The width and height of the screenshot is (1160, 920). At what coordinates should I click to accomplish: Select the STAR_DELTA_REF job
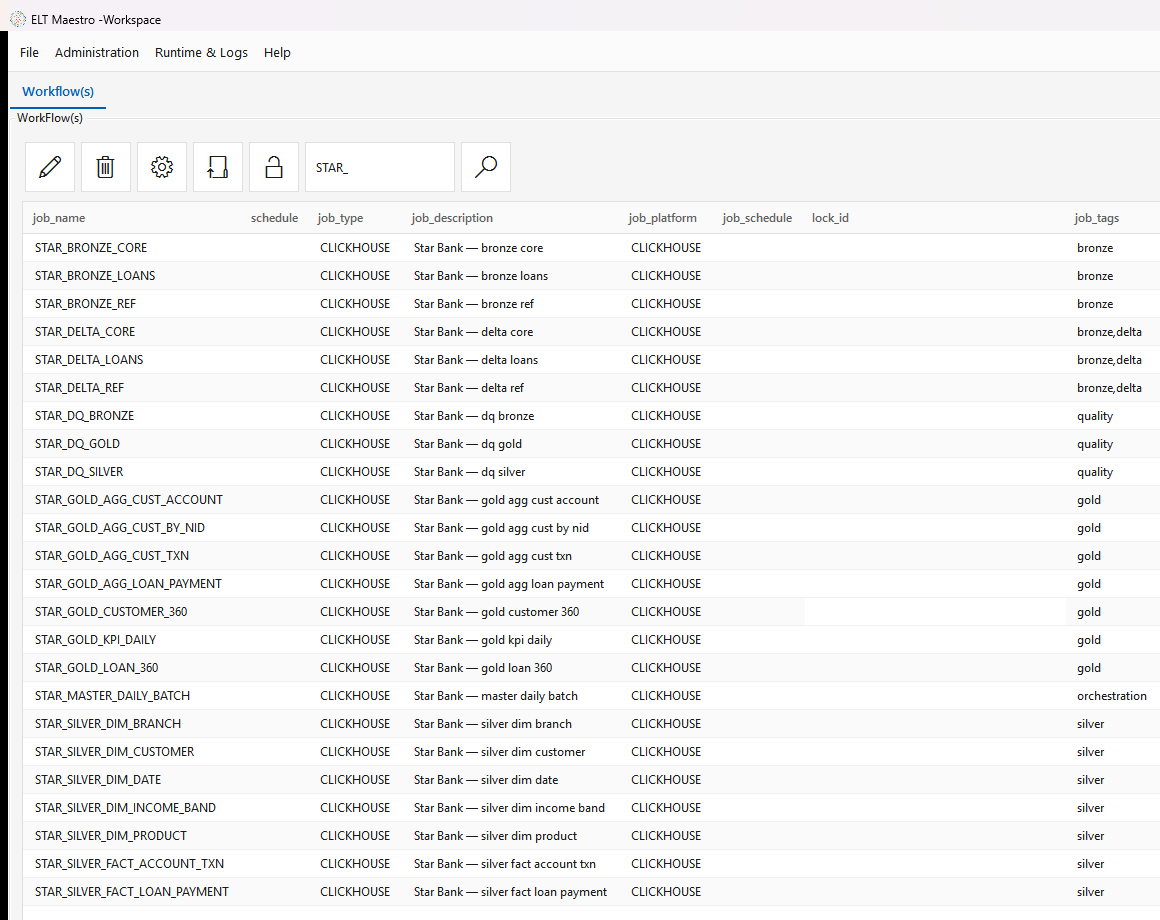(x=79, y=388)
